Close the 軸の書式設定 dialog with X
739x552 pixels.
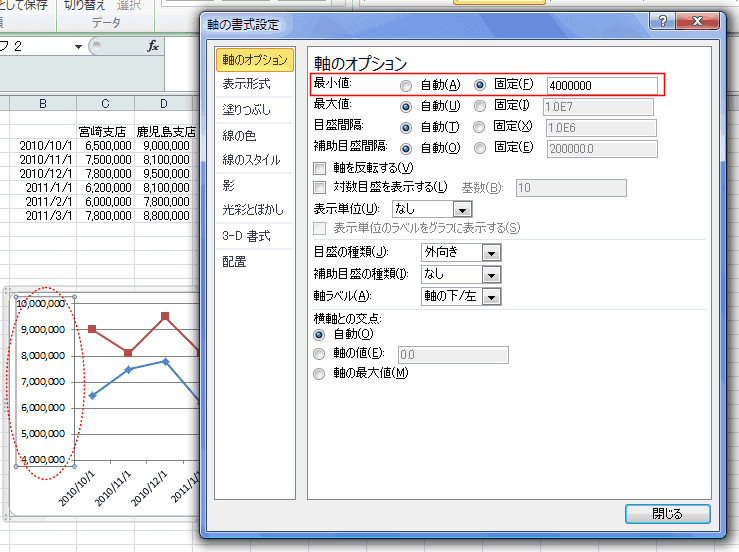tap(698, 21)
